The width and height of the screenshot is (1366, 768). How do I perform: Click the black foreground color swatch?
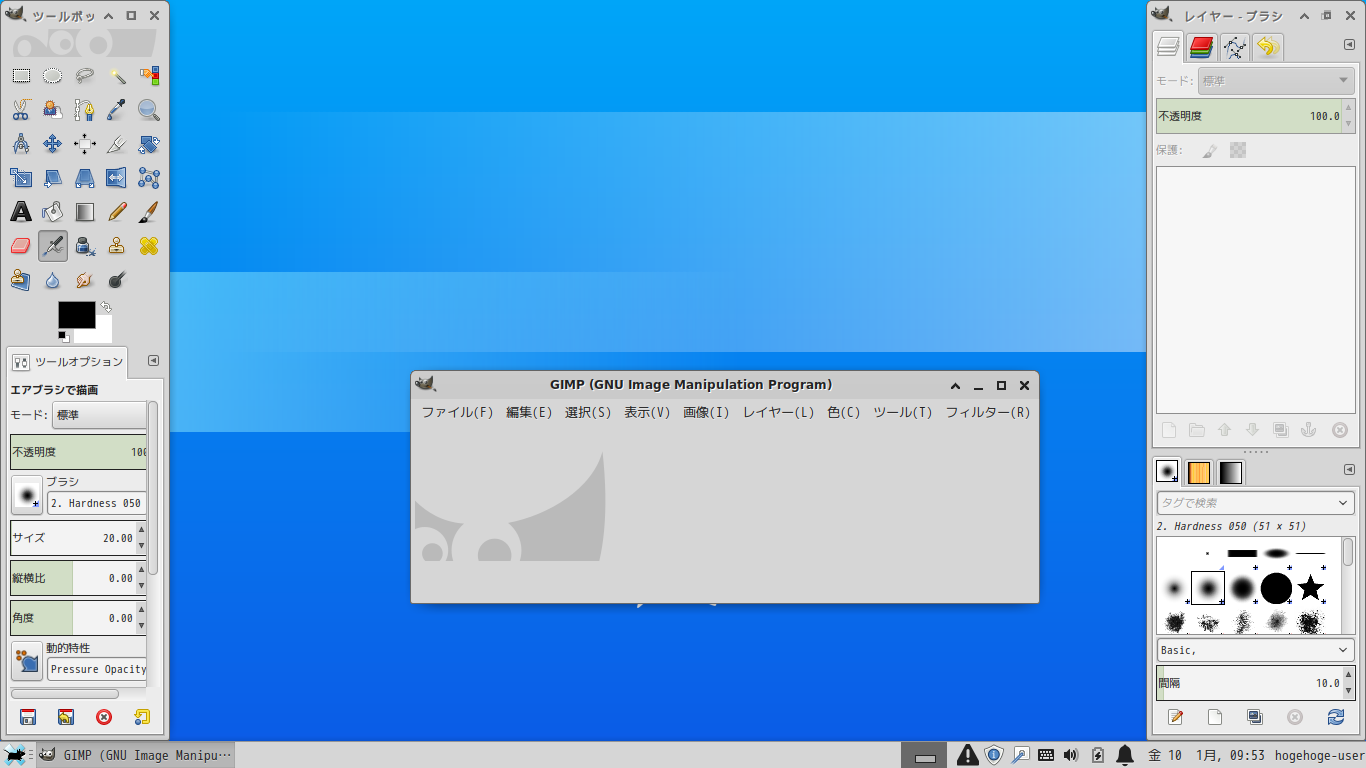click(77, 315)
